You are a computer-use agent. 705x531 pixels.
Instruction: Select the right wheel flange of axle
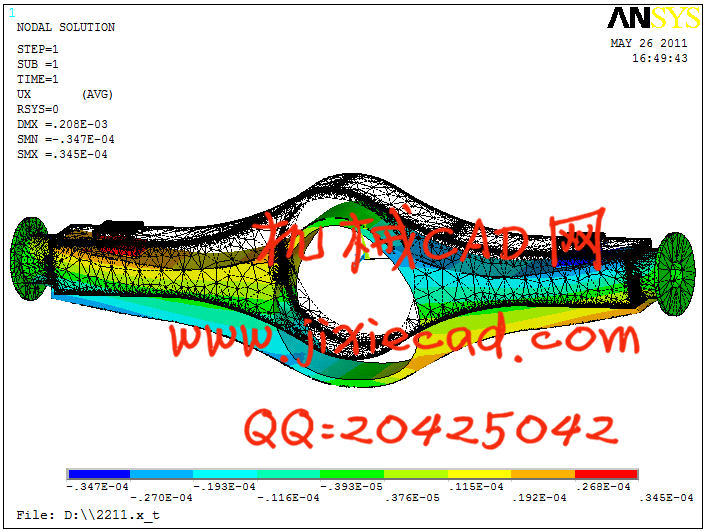(x=674, y=268)
